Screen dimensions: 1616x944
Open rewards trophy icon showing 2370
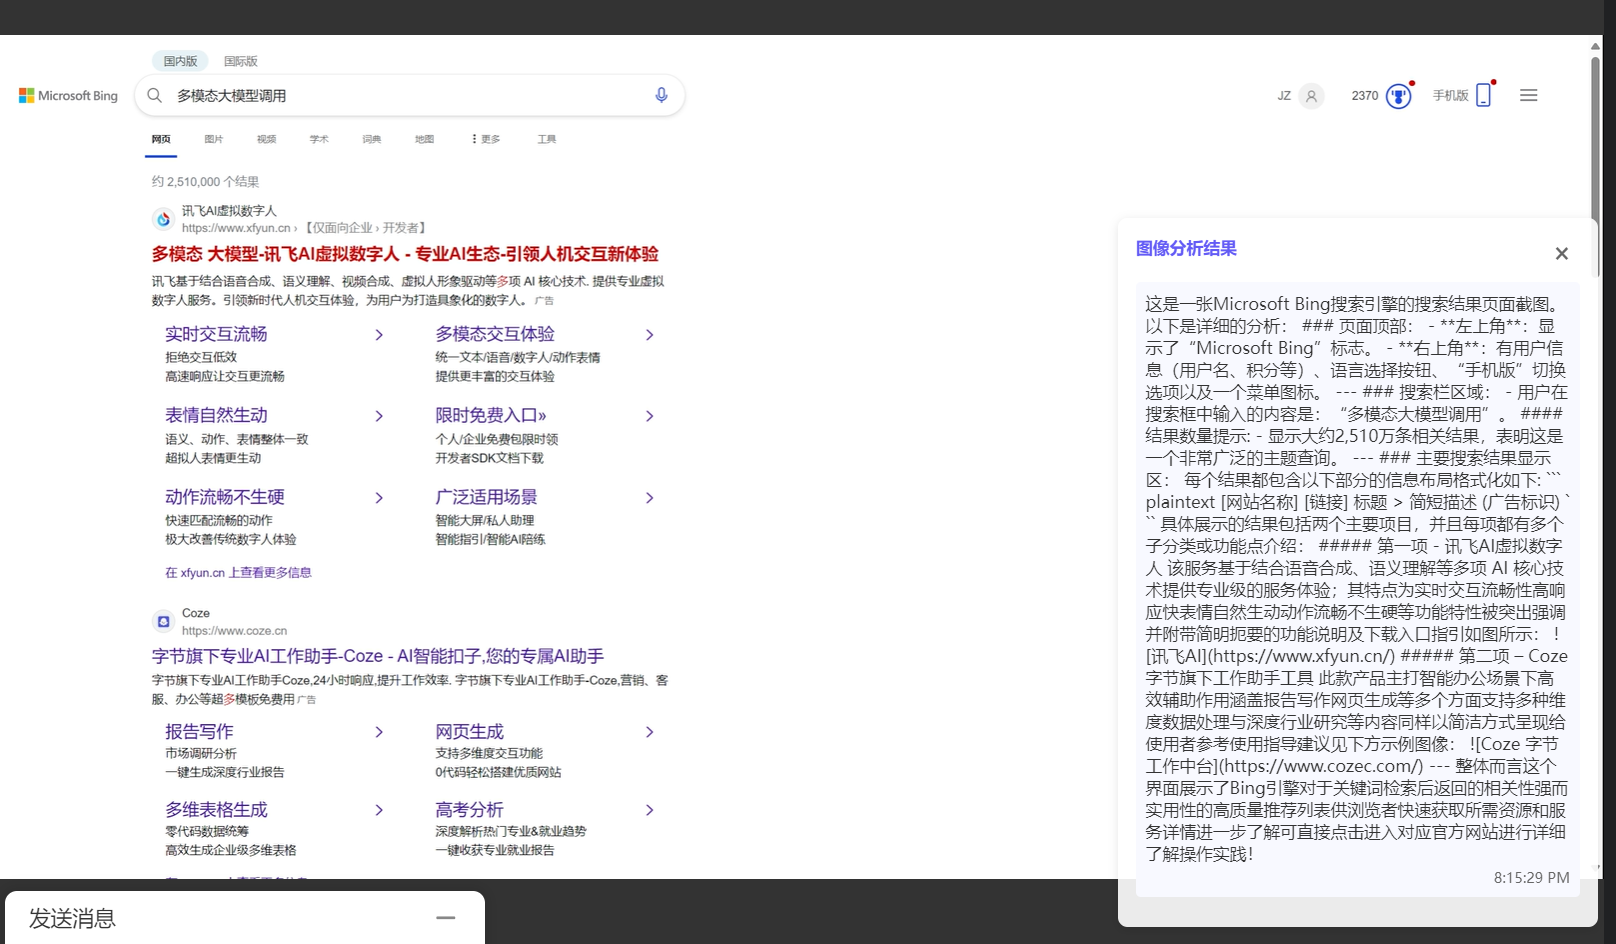point(1398,96)
